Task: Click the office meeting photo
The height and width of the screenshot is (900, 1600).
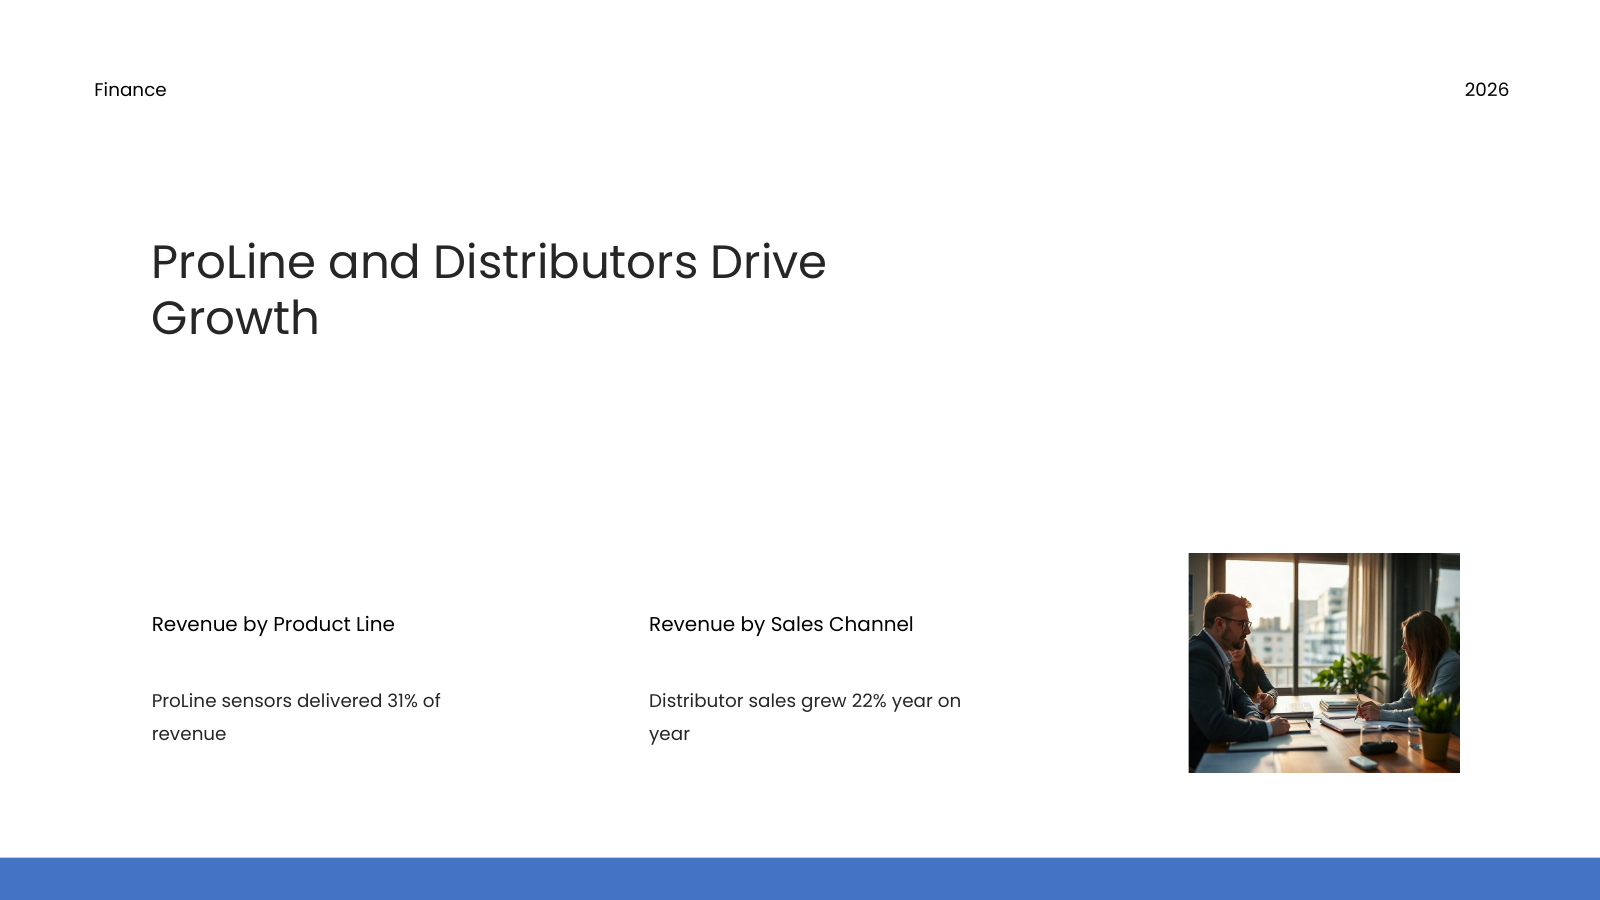Action: pos(1324,663)
